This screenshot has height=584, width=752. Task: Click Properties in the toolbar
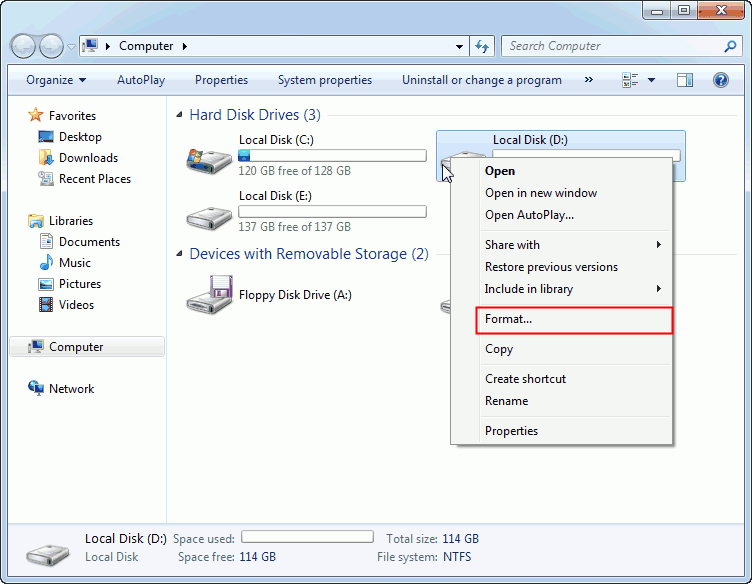(221, 80)
